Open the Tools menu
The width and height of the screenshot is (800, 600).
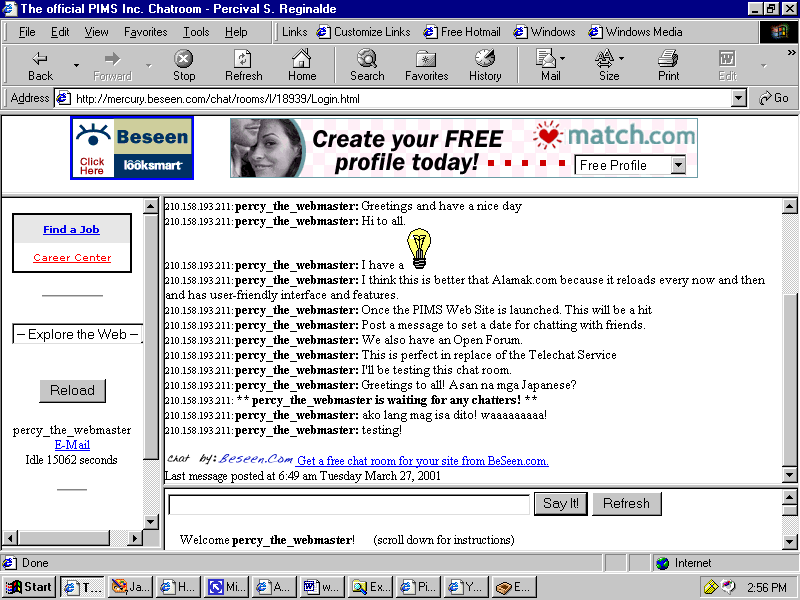pos(196,32)
